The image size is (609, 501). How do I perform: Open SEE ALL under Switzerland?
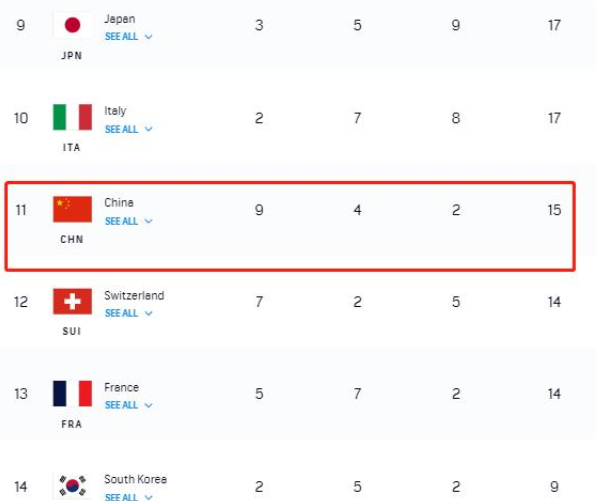click(122, 313)
